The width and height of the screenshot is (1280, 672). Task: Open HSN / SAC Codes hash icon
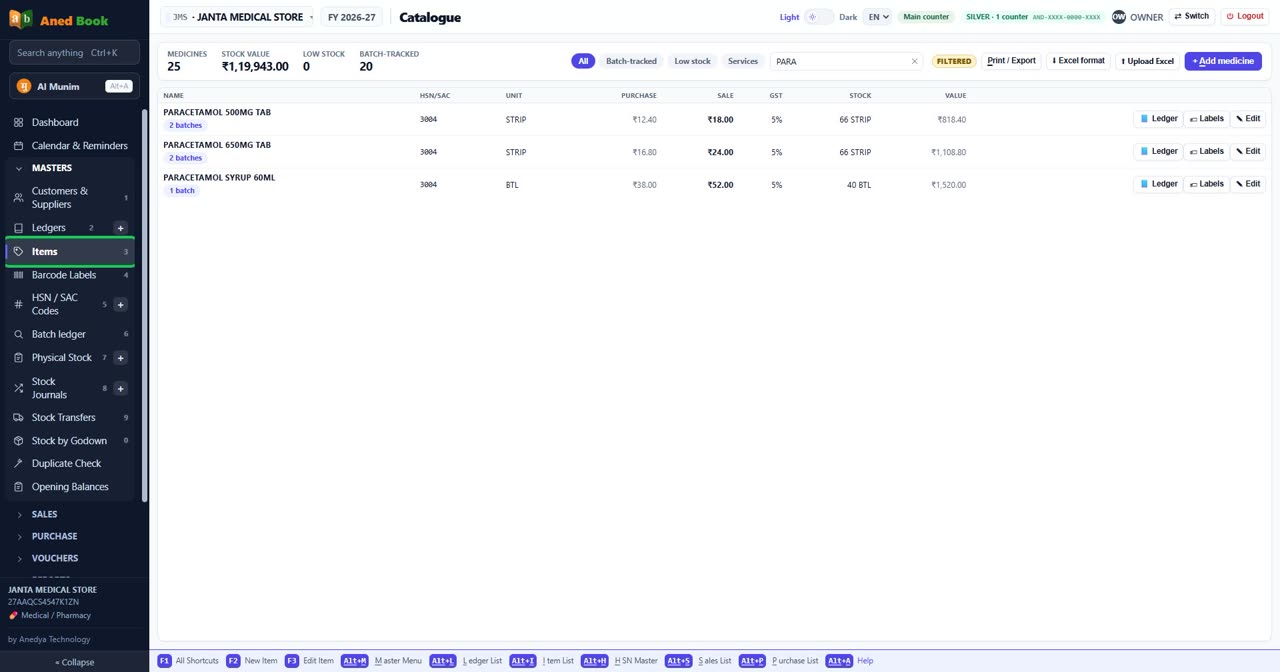pos(18,304)
